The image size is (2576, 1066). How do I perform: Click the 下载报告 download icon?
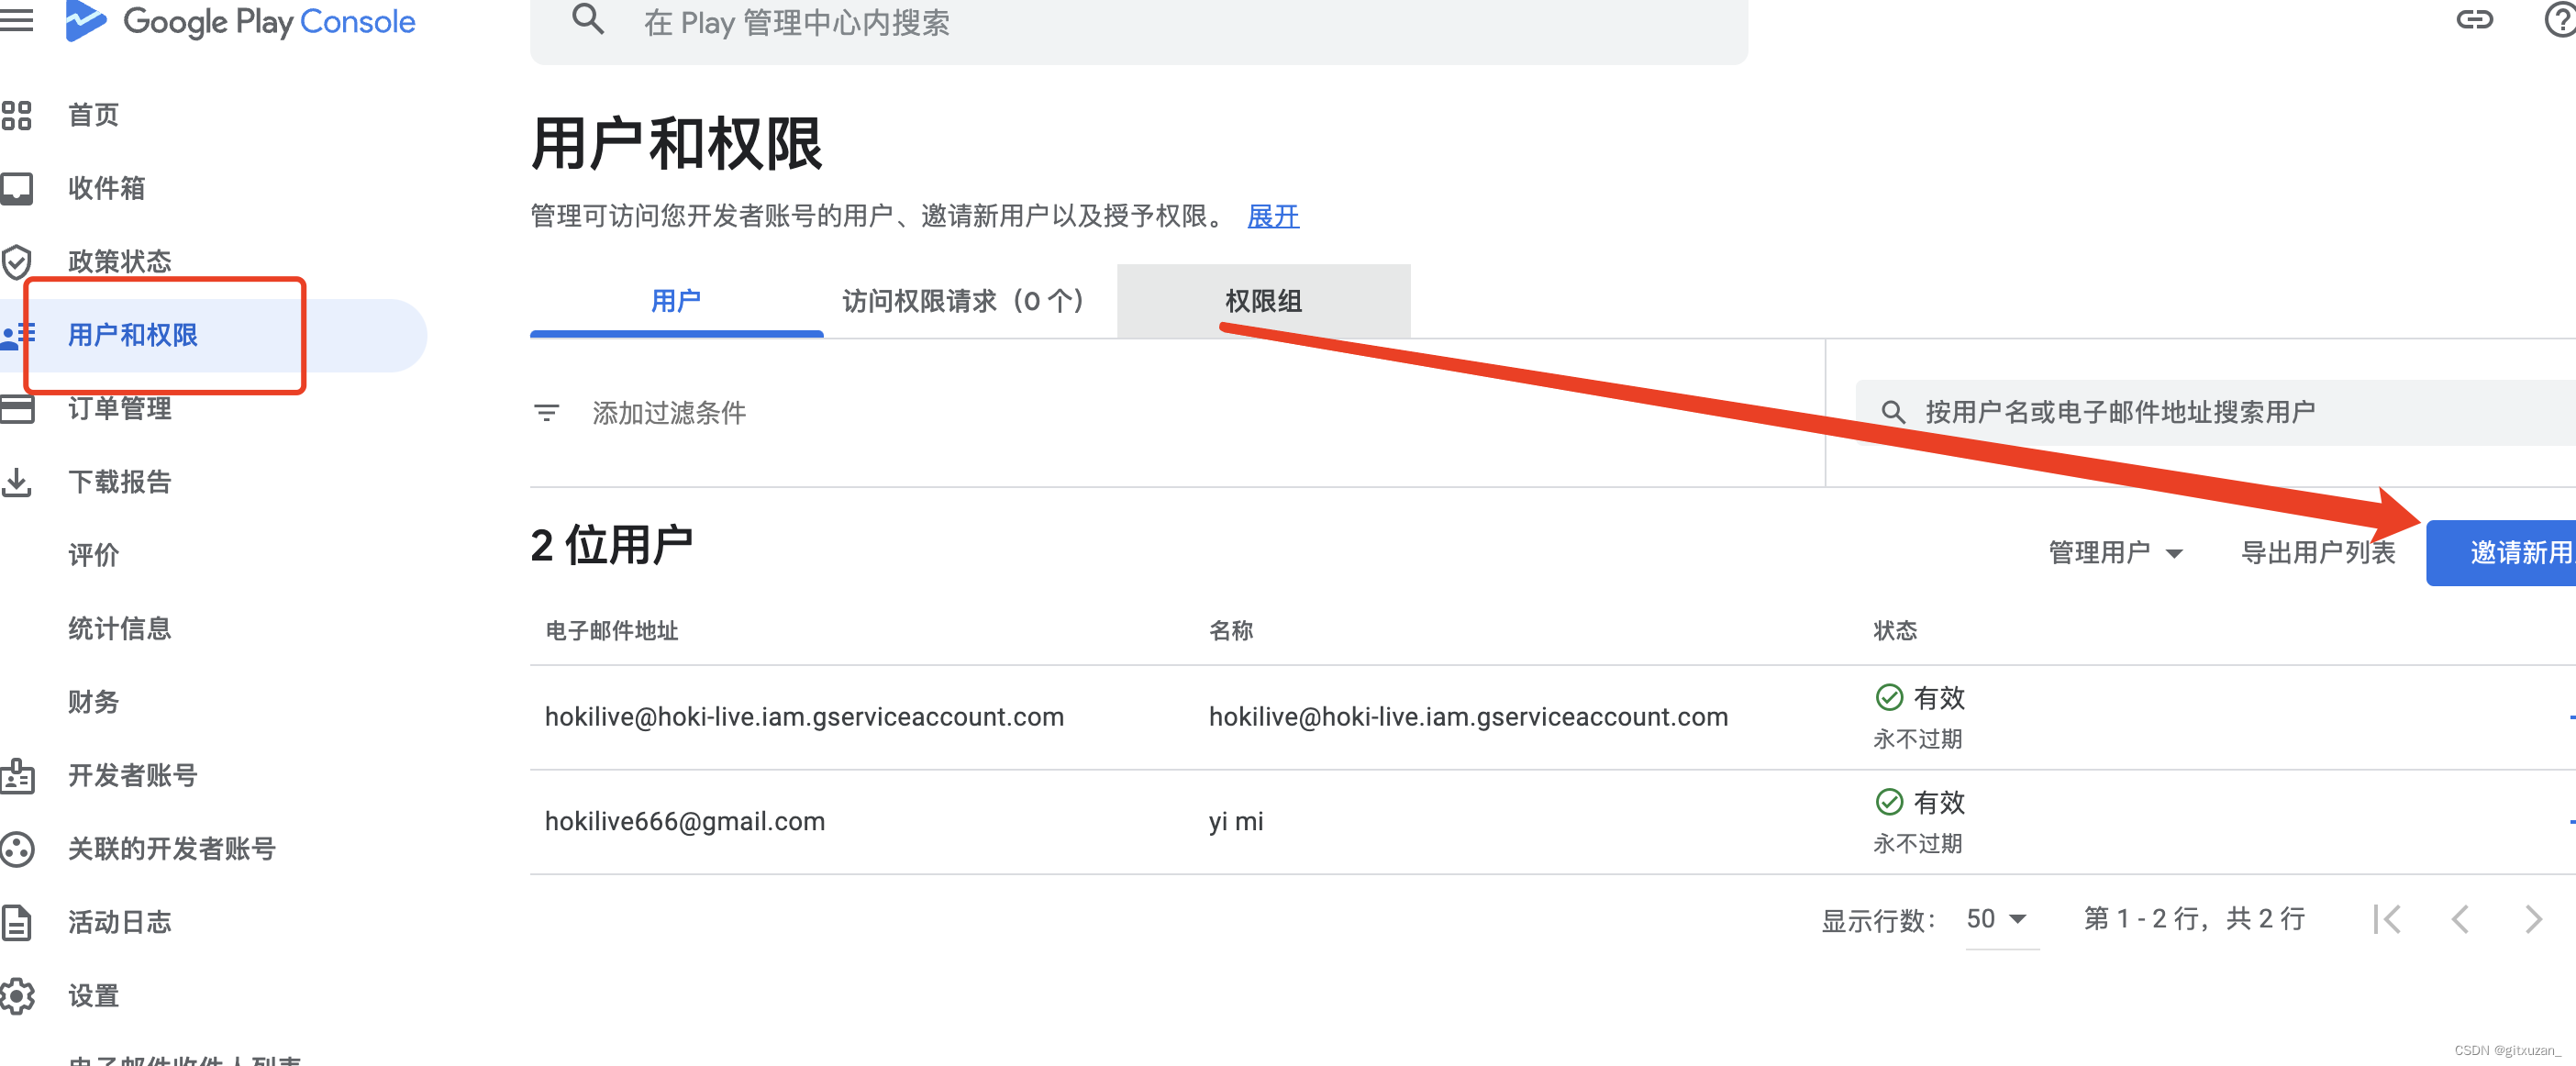click(x=16, y=482)
